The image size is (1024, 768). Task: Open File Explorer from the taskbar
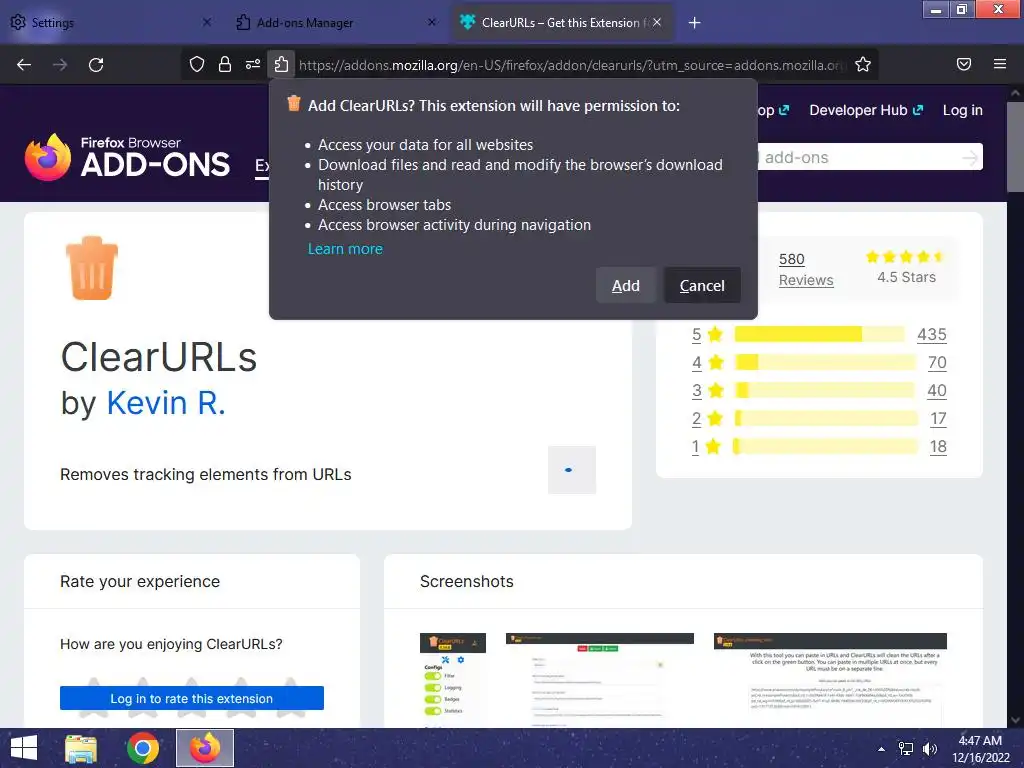[x=82, y=748]
